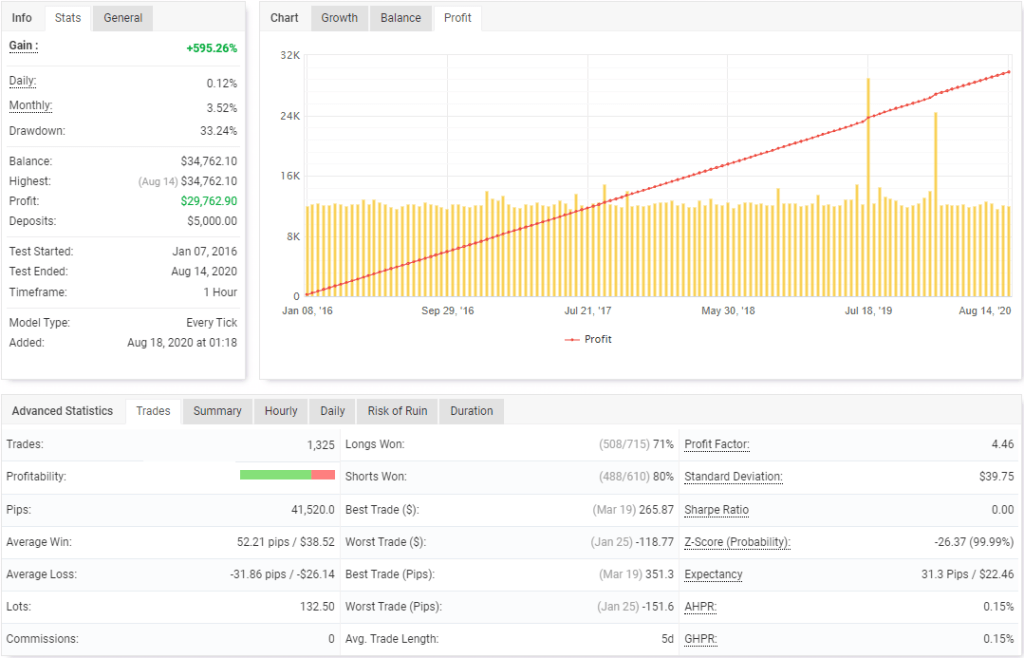View the Daily statistics tab

(331, 410)
